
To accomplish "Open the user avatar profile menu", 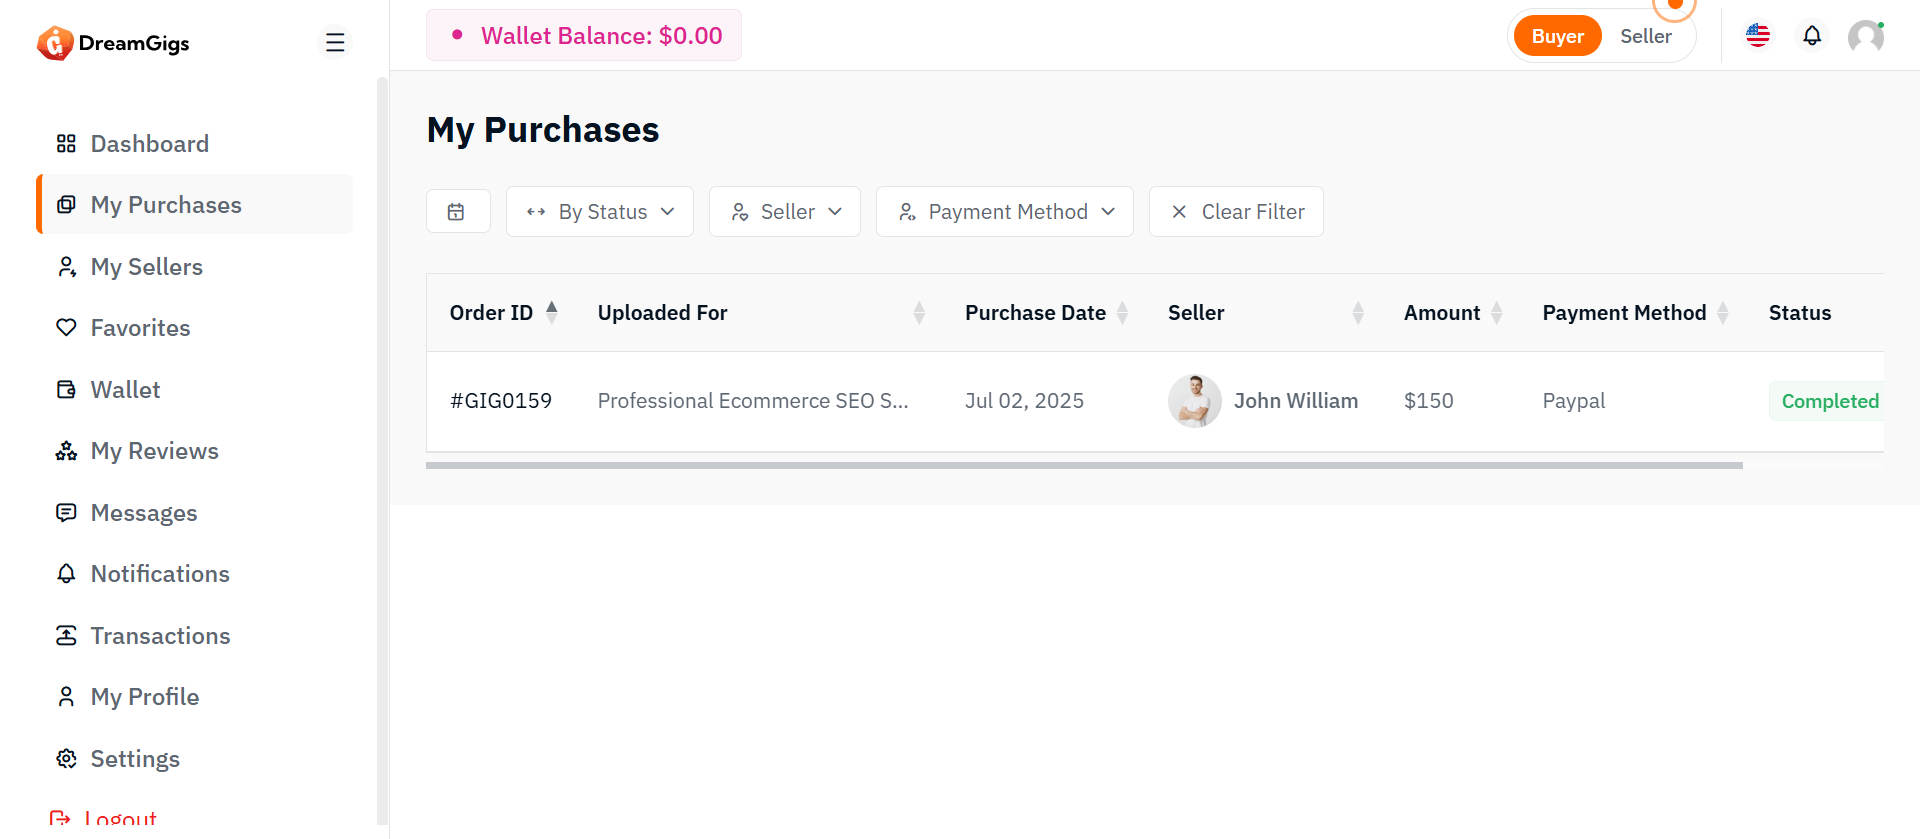I will coord(1865,37).
